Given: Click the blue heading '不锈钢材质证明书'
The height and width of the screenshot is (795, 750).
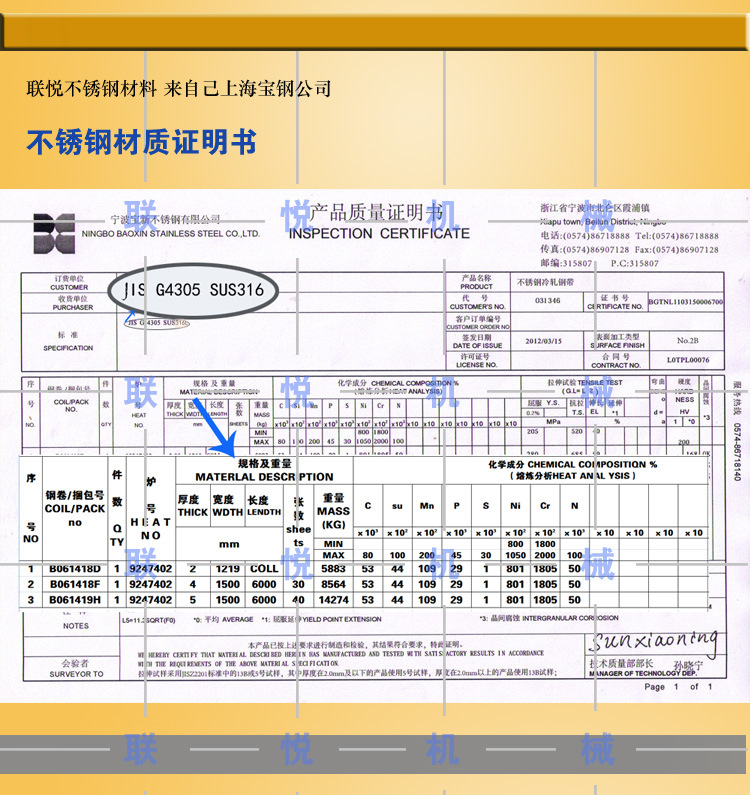Looking at the screenshot, I should (x=141, y=142).
